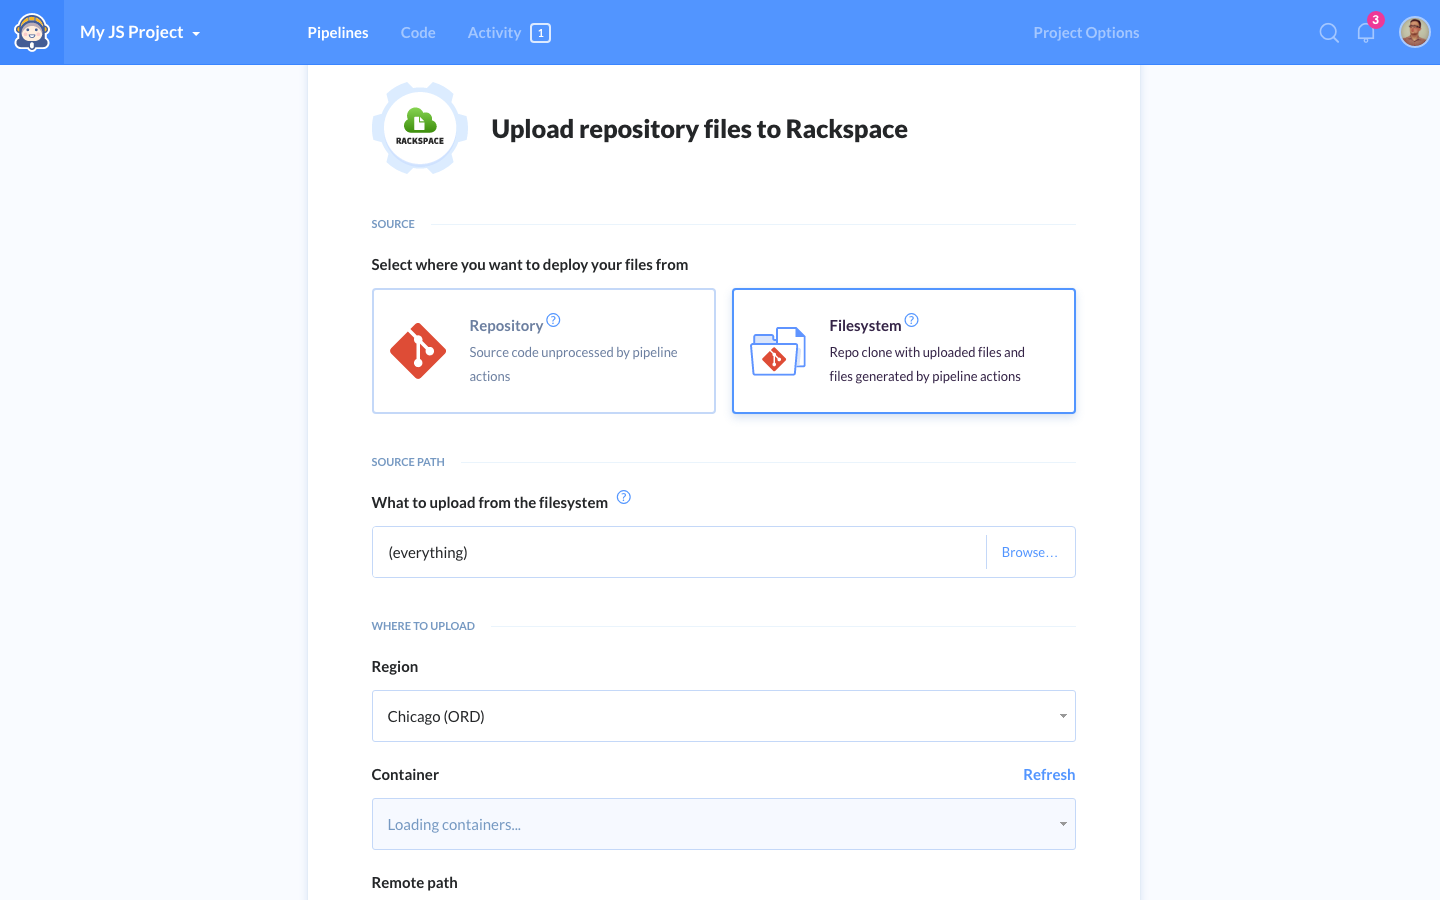Click 'Repo clone with uploaded files' description
Image resolution: width=1440 pixels, height=900 pixels.
pyautogui.click(x=927, y=364)
